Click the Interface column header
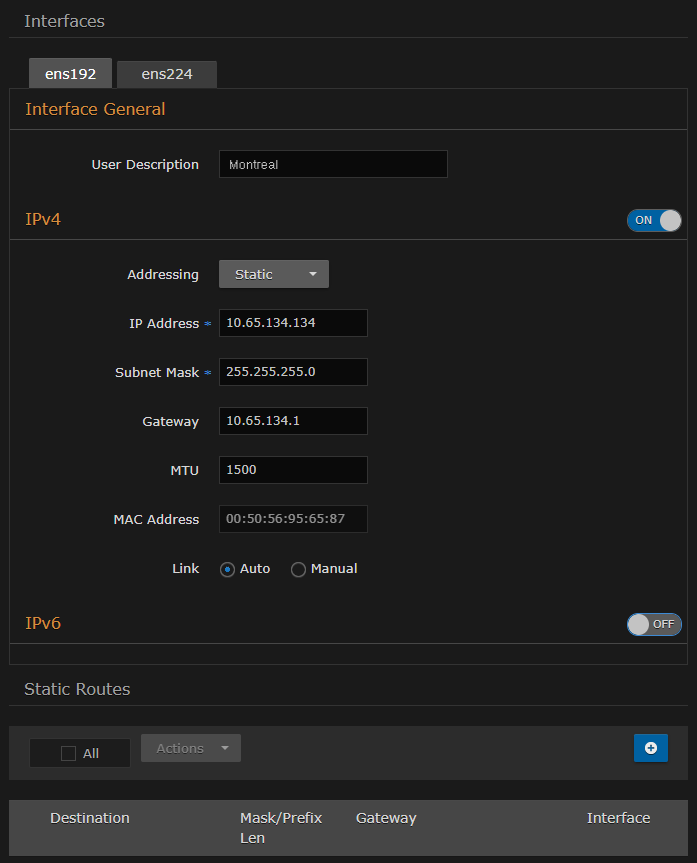The image size is (697, 863). pos(618,818)
